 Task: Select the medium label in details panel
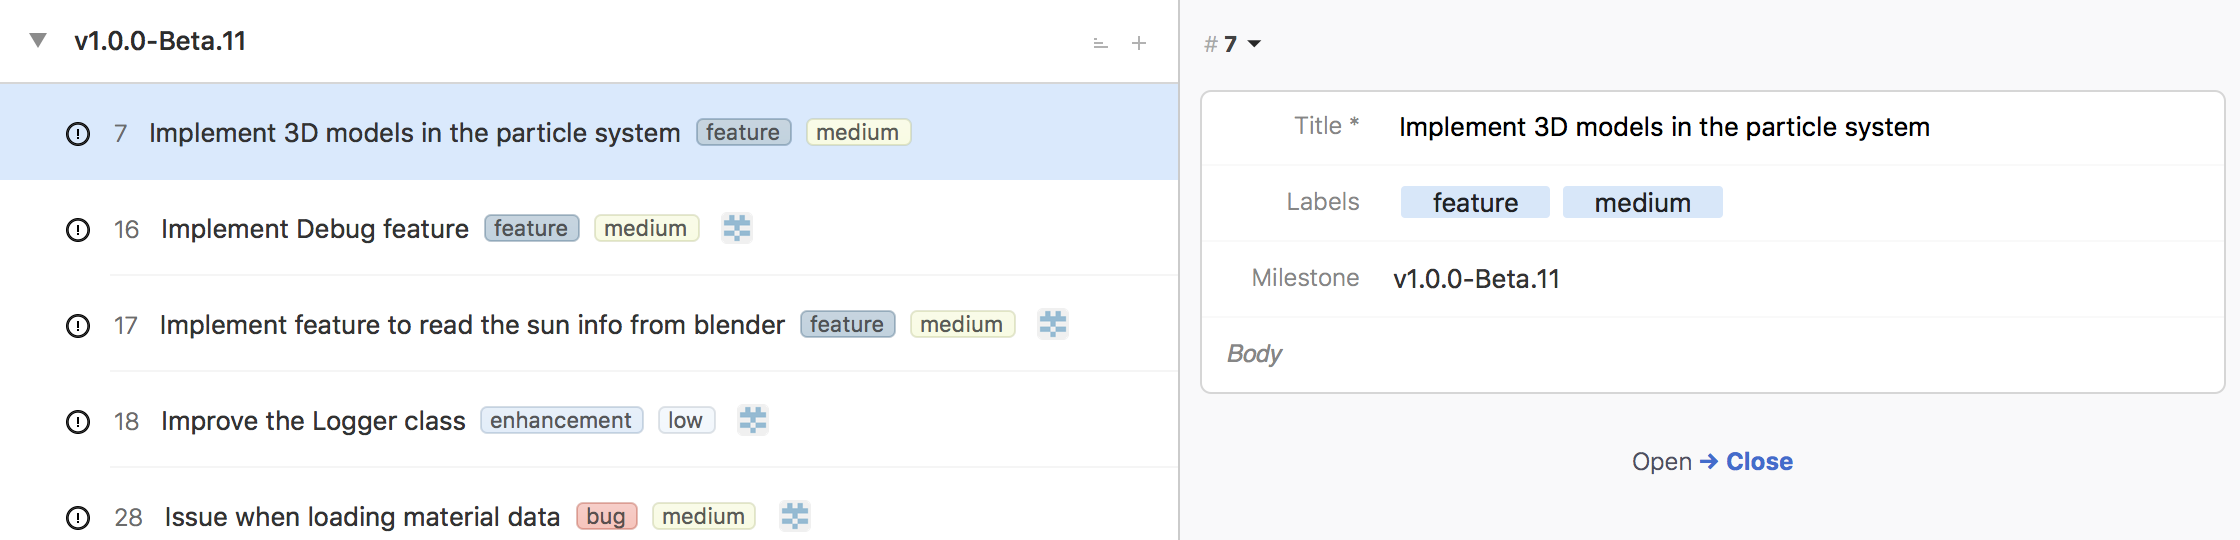point(1642,203)
